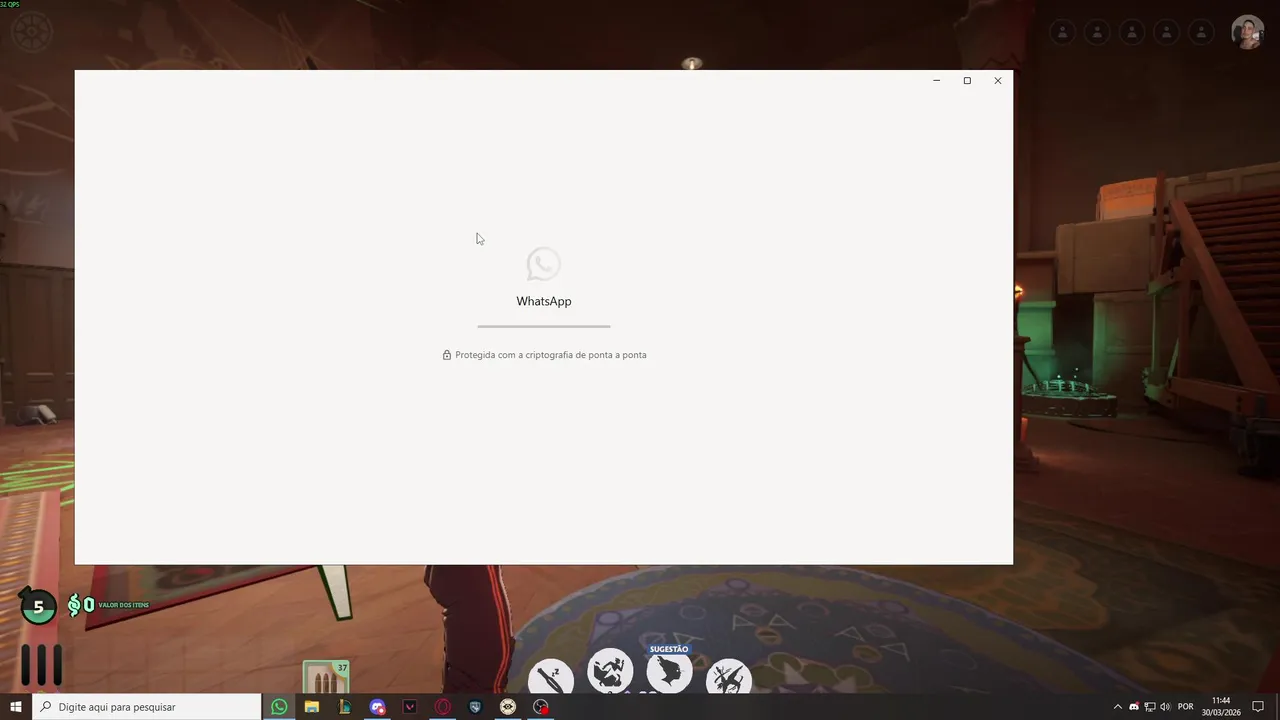Click the "VALOR DOS ITENS" money indicator in game
The image size is (1280, 720).
(108, 605)
